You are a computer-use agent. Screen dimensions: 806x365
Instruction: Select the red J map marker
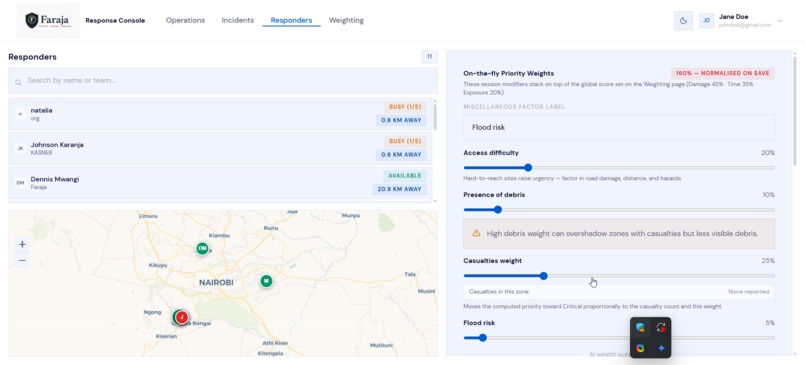[181, 317]
